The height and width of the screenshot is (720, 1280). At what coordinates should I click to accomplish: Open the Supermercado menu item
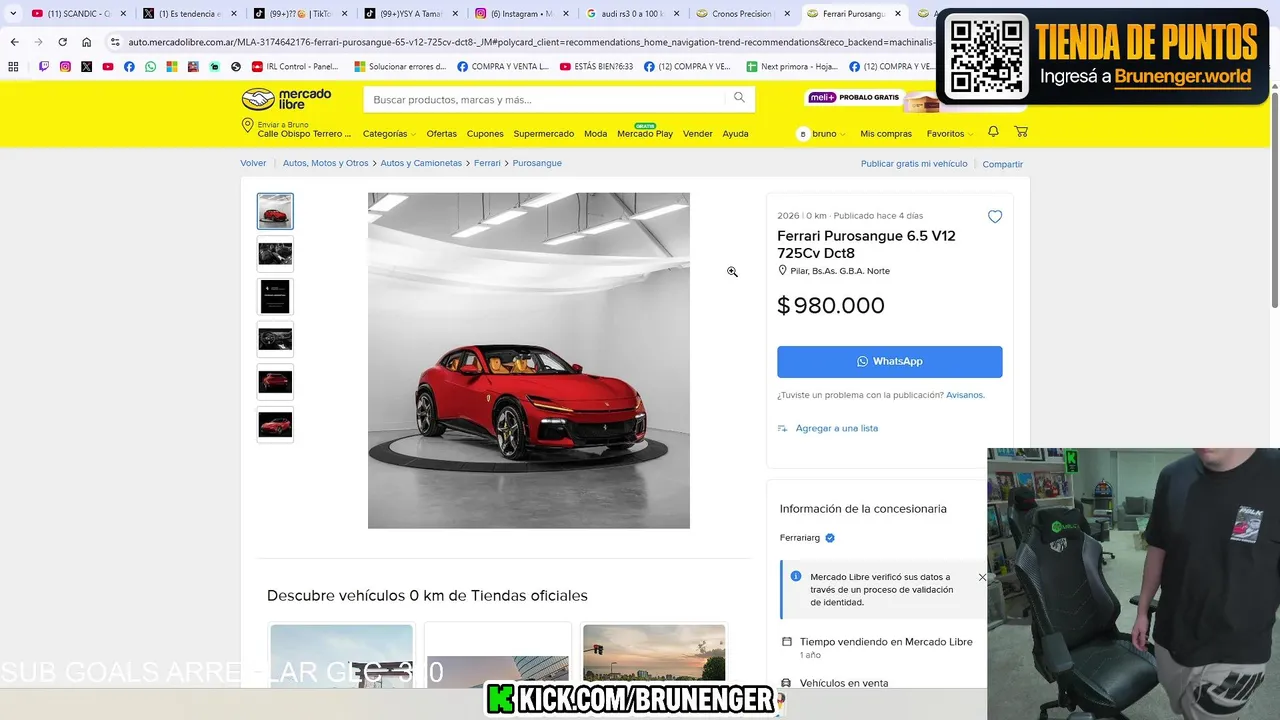pos(543,134)
